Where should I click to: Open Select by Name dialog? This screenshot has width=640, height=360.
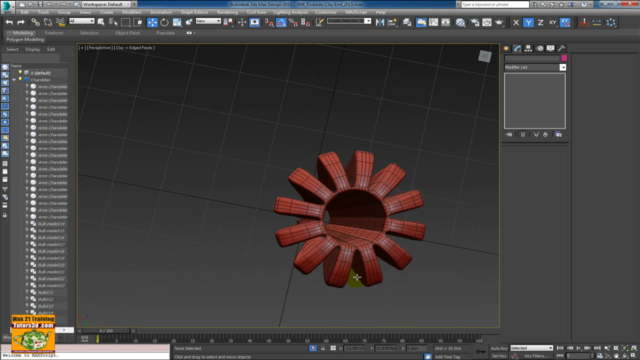tap(113, 22)
